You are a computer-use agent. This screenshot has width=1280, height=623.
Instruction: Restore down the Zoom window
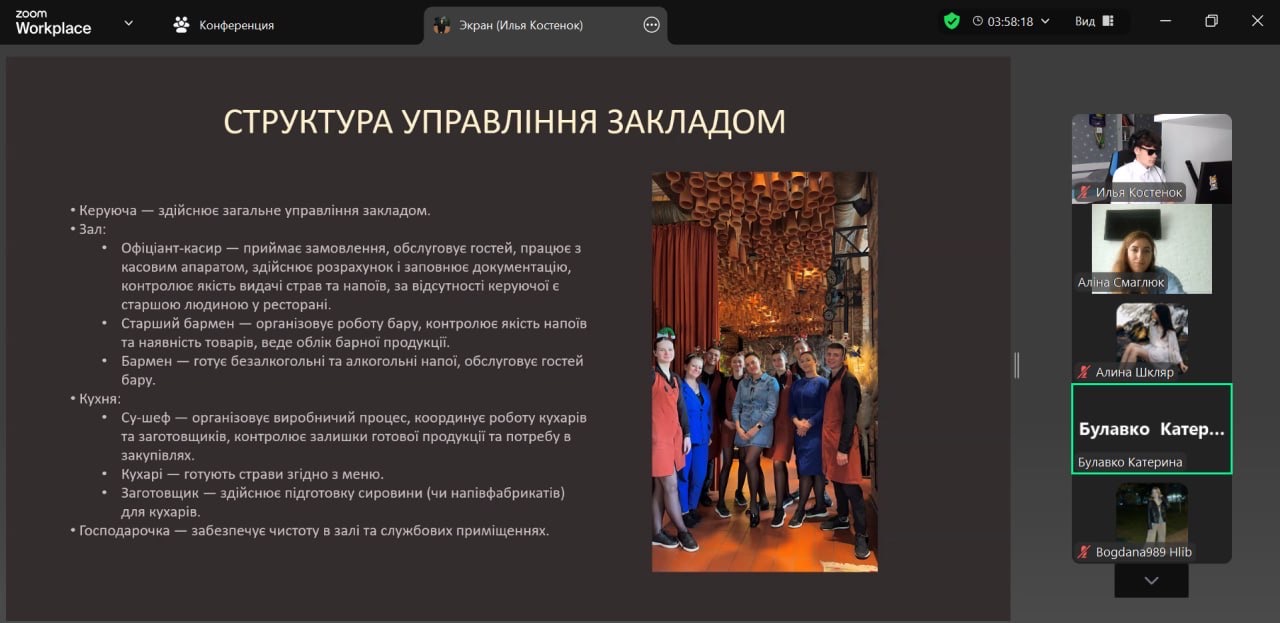pyautogui.click(x=1211, y=21)
